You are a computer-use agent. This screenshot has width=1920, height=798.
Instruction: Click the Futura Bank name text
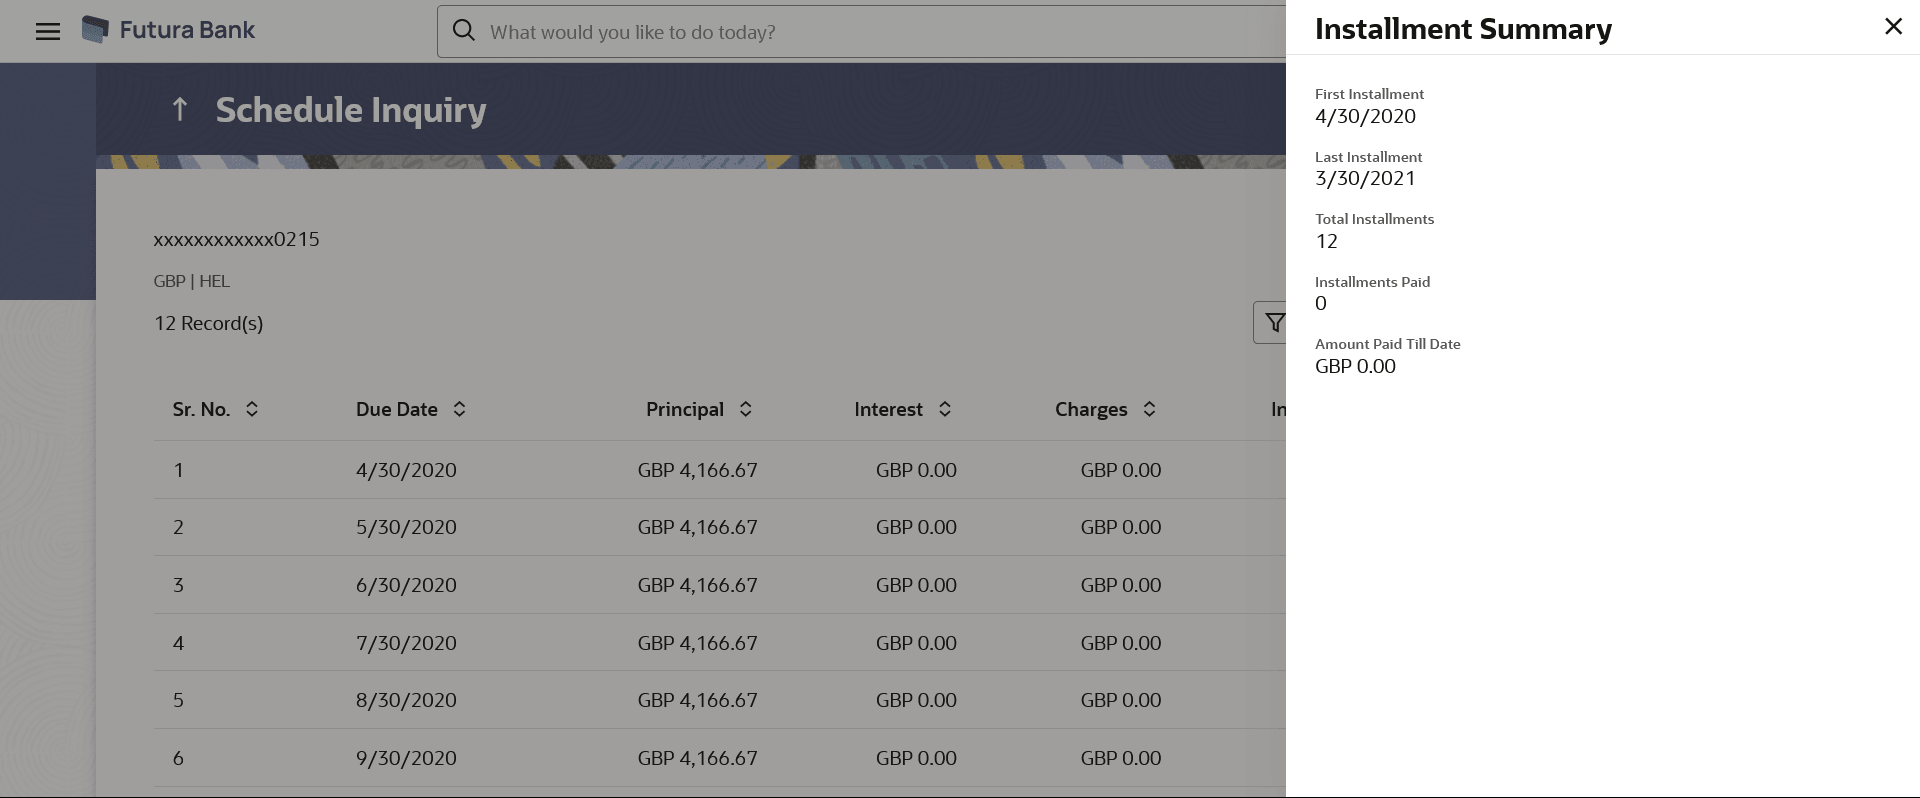coord(187,30)
